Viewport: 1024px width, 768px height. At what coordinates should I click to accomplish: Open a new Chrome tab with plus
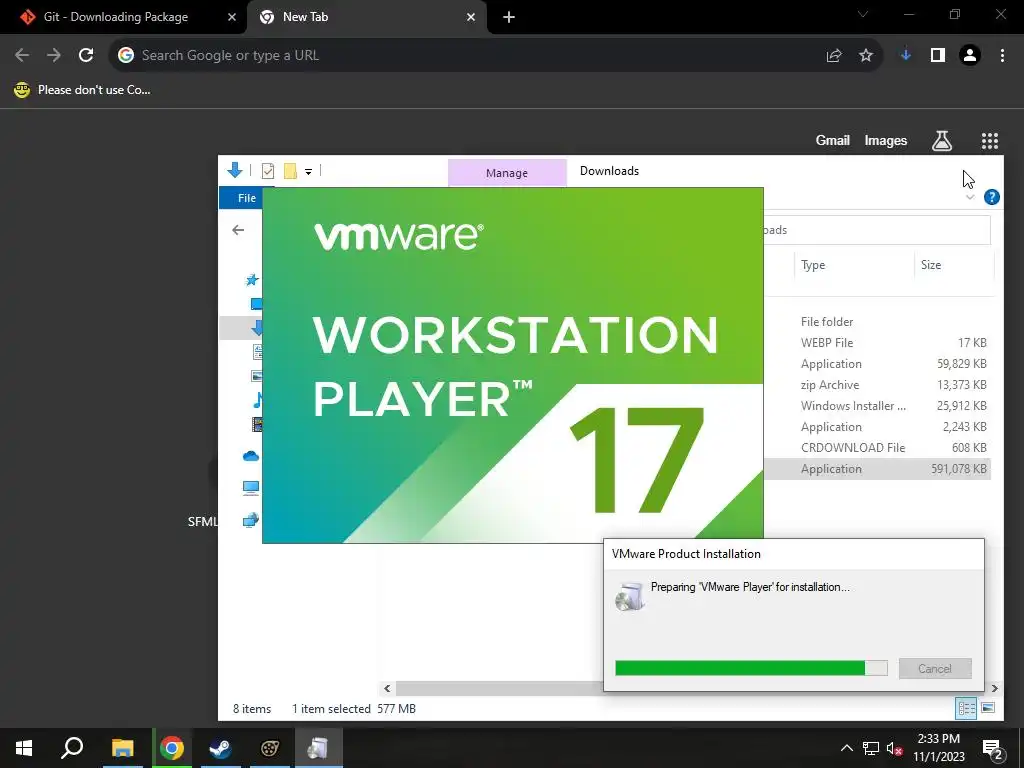click(x=509, y=18)
